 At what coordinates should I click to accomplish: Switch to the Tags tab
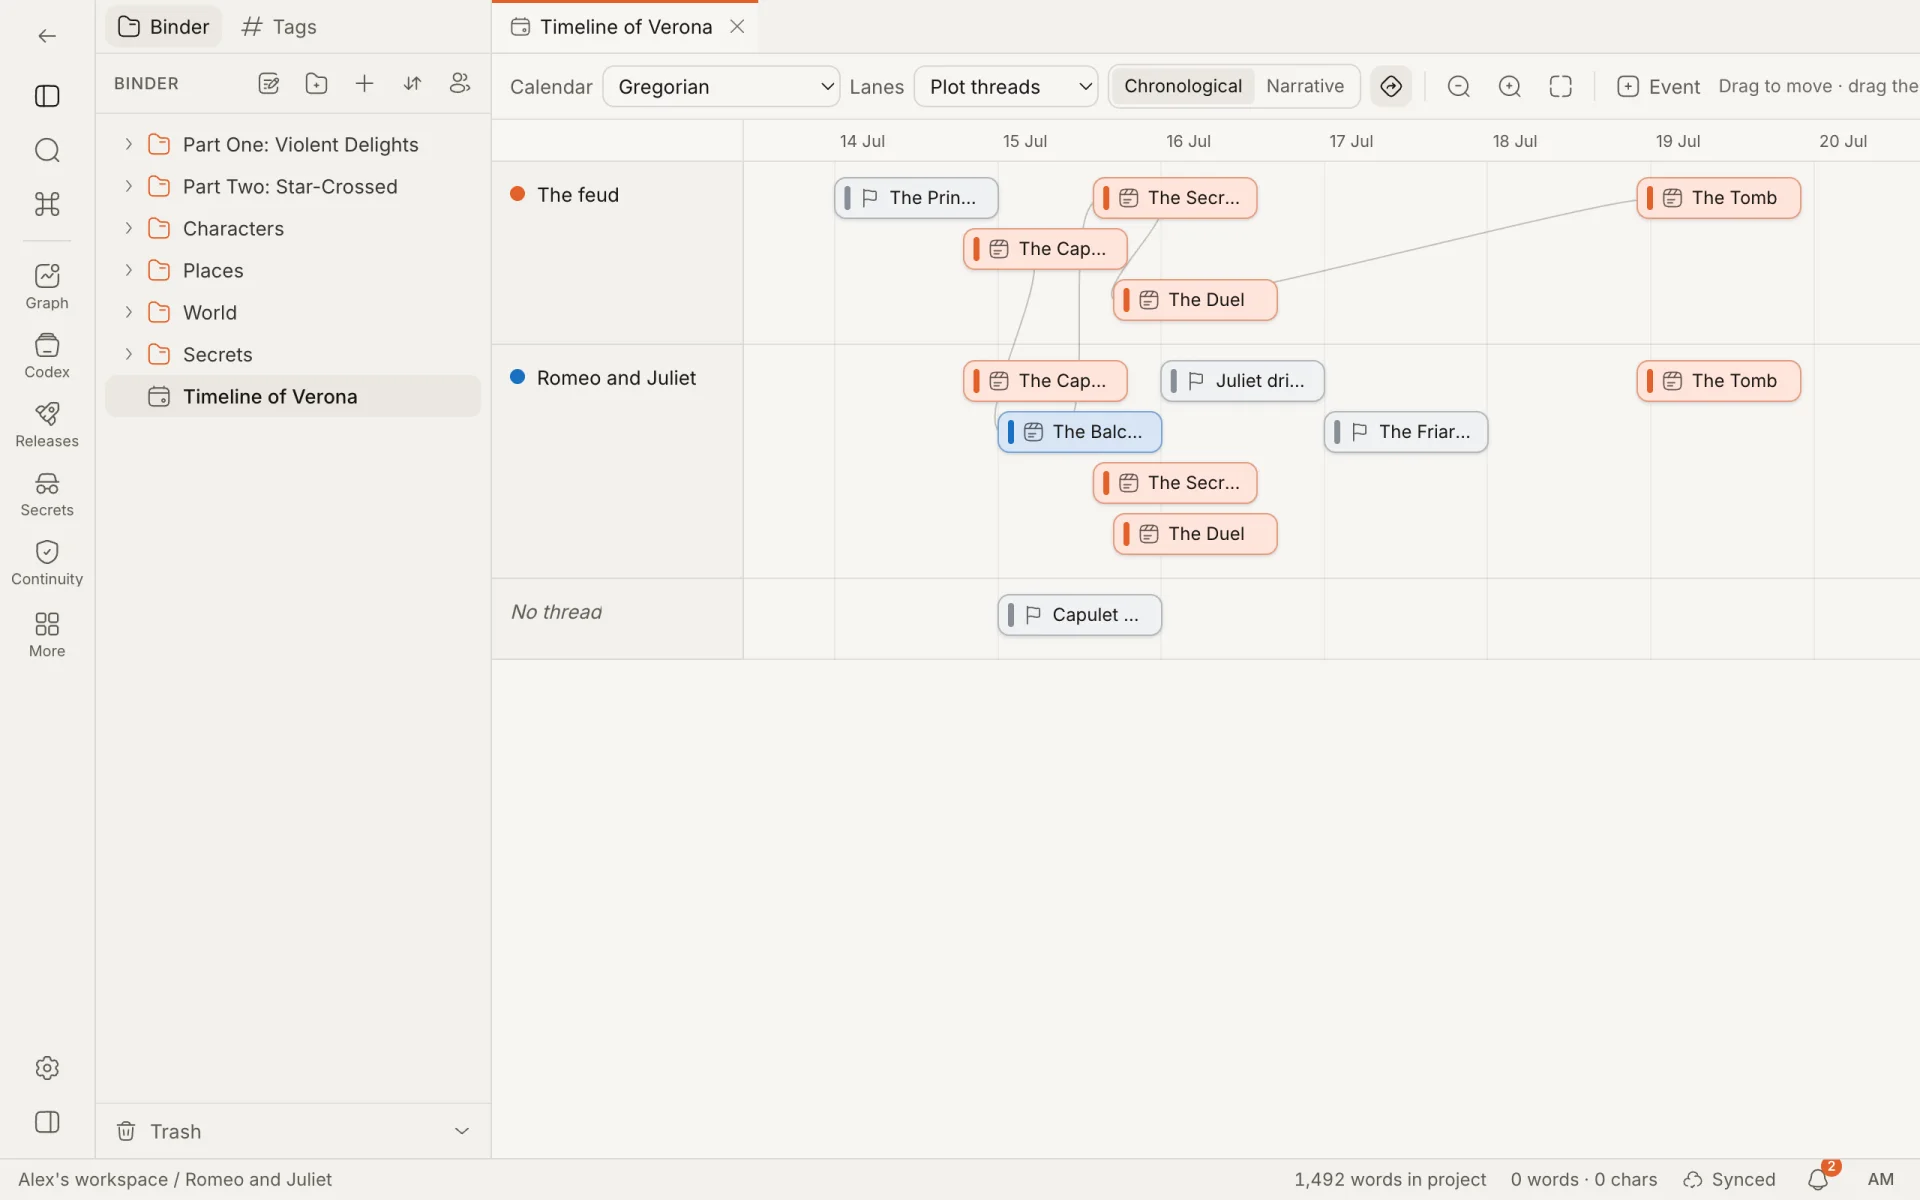click(279, 27)
